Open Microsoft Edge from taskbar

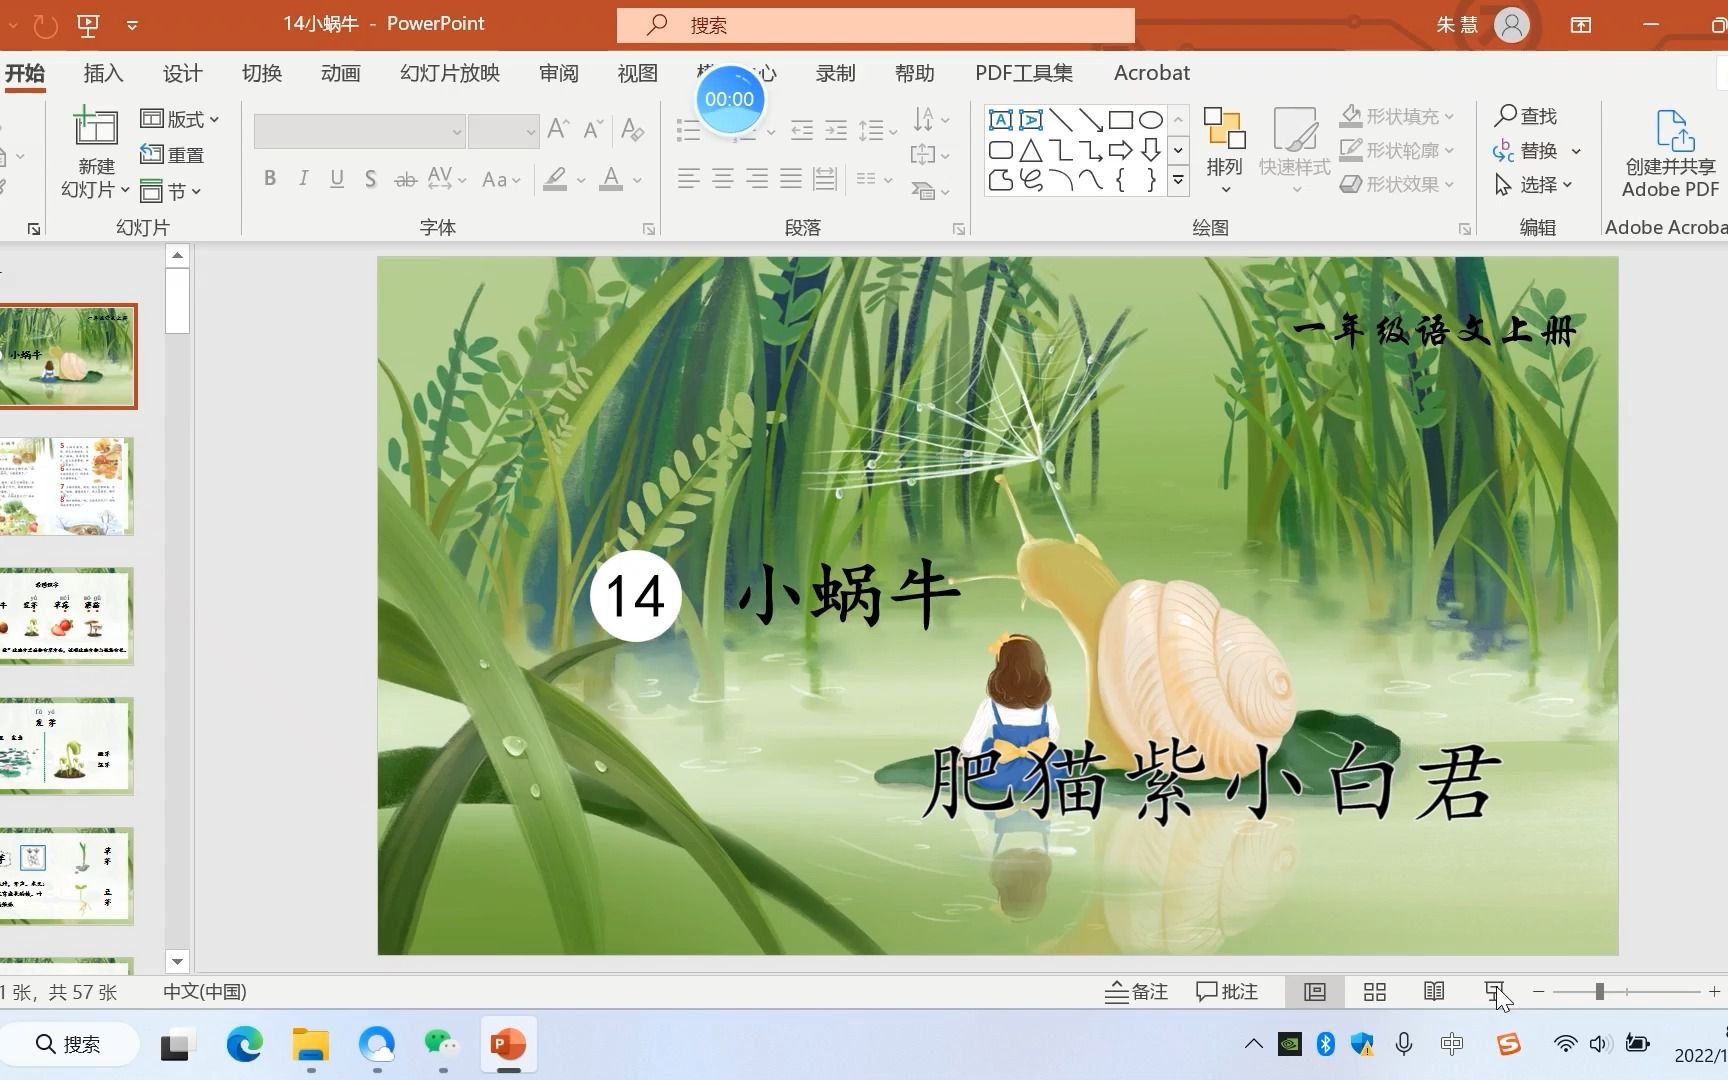coord(244,1045)
